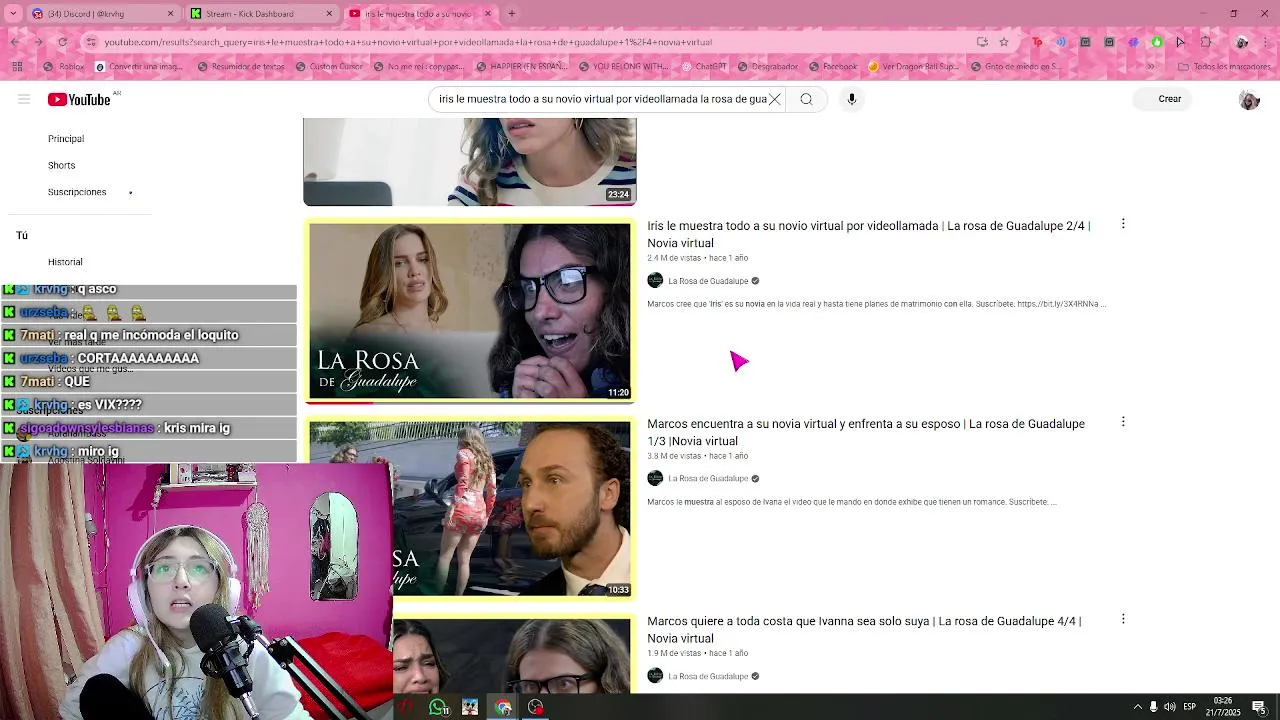Open Historial in YouTube sidebar
The height and width of the screenshot is (720, 1280).
point(65,262)
